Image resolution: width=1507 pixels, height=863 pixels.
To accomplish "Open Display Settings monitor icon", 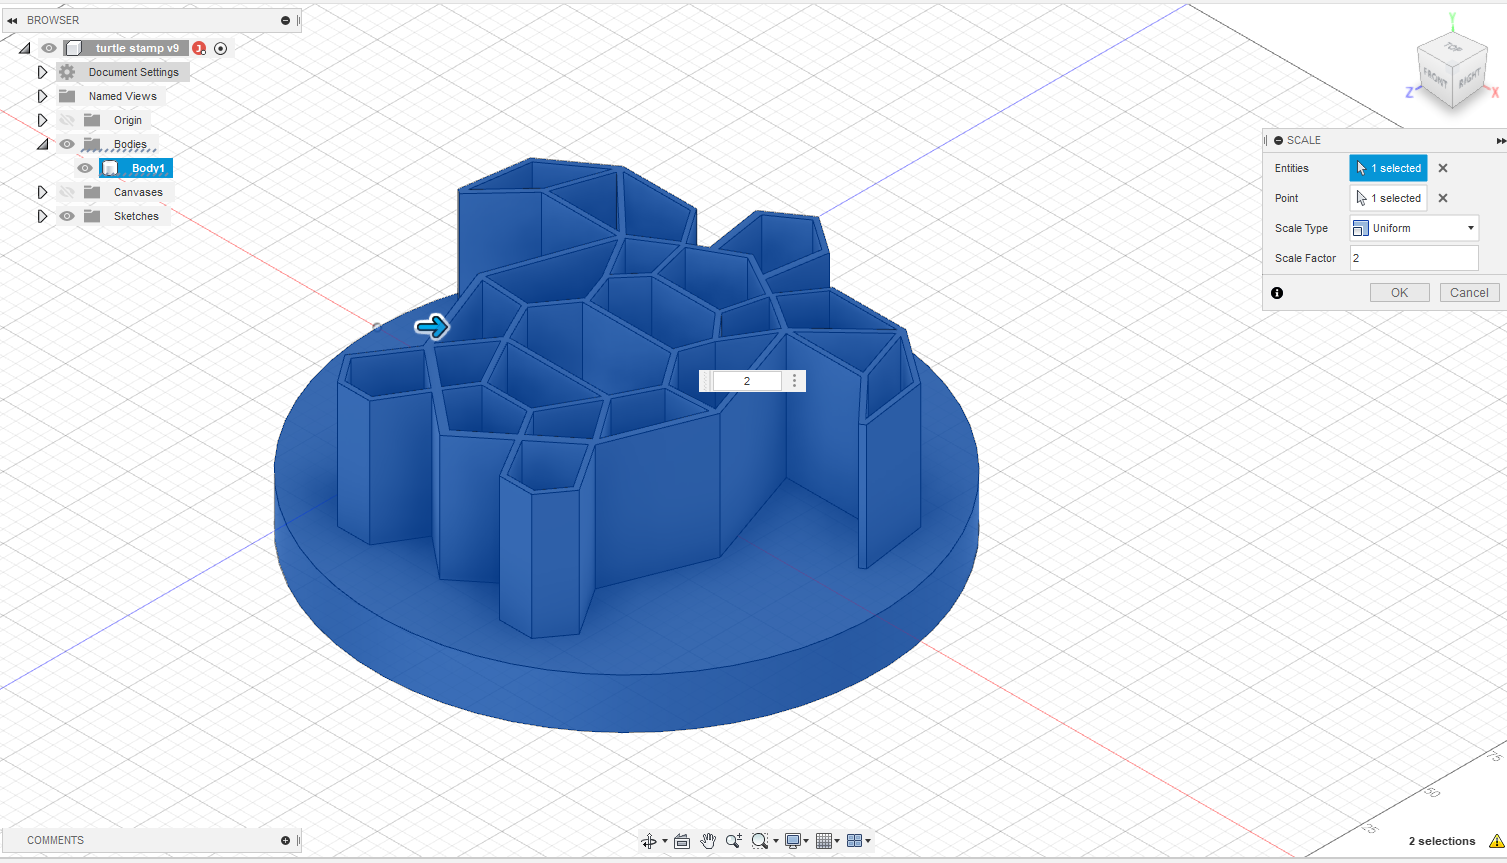I will point(793,841).
